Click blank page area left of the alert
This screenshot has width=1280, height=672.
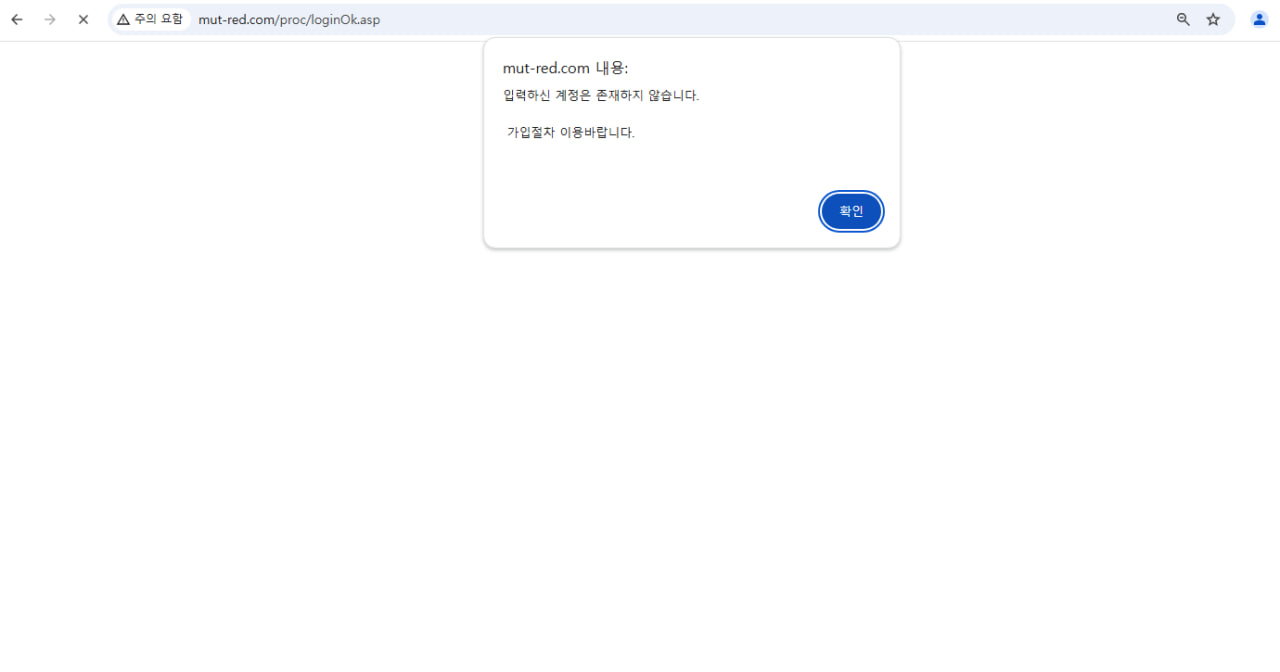(240, 200)
